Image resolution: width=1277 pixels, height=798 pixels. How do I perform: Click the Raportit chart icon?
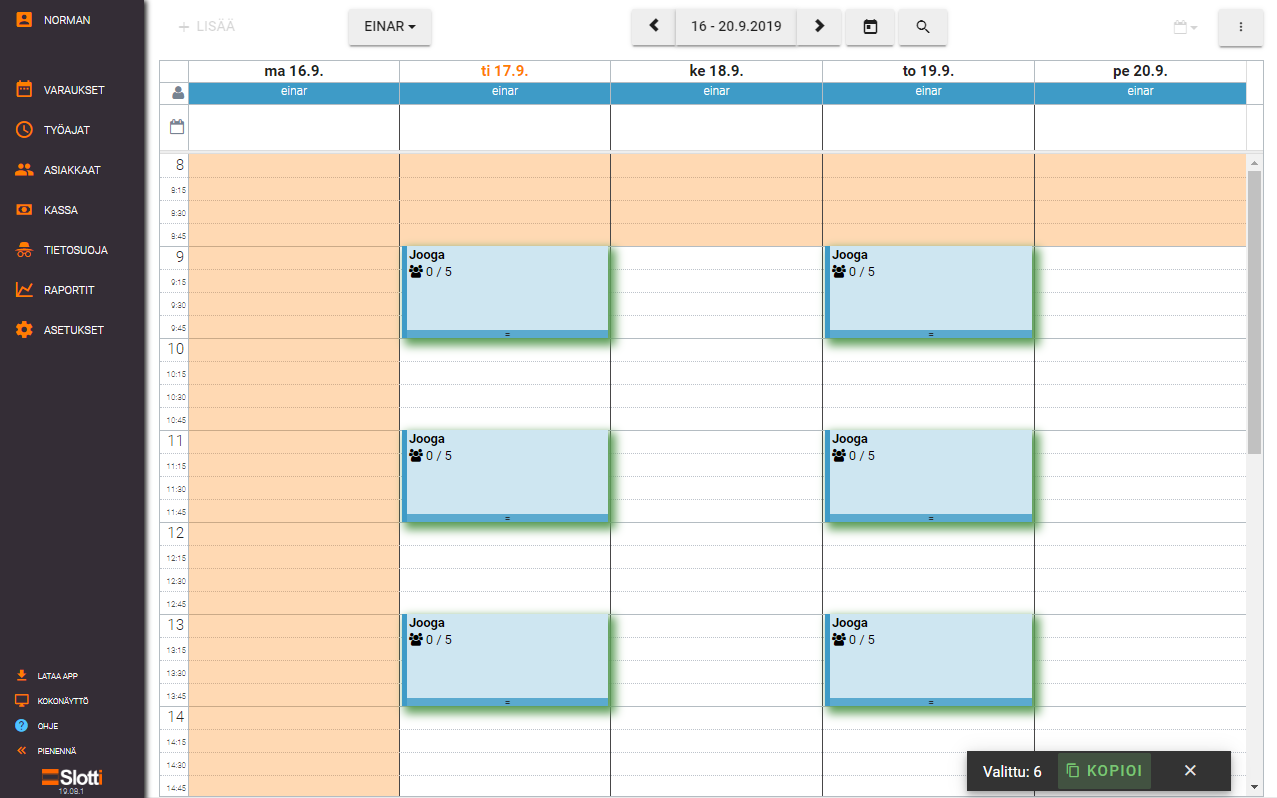click(x=24, y=290)
